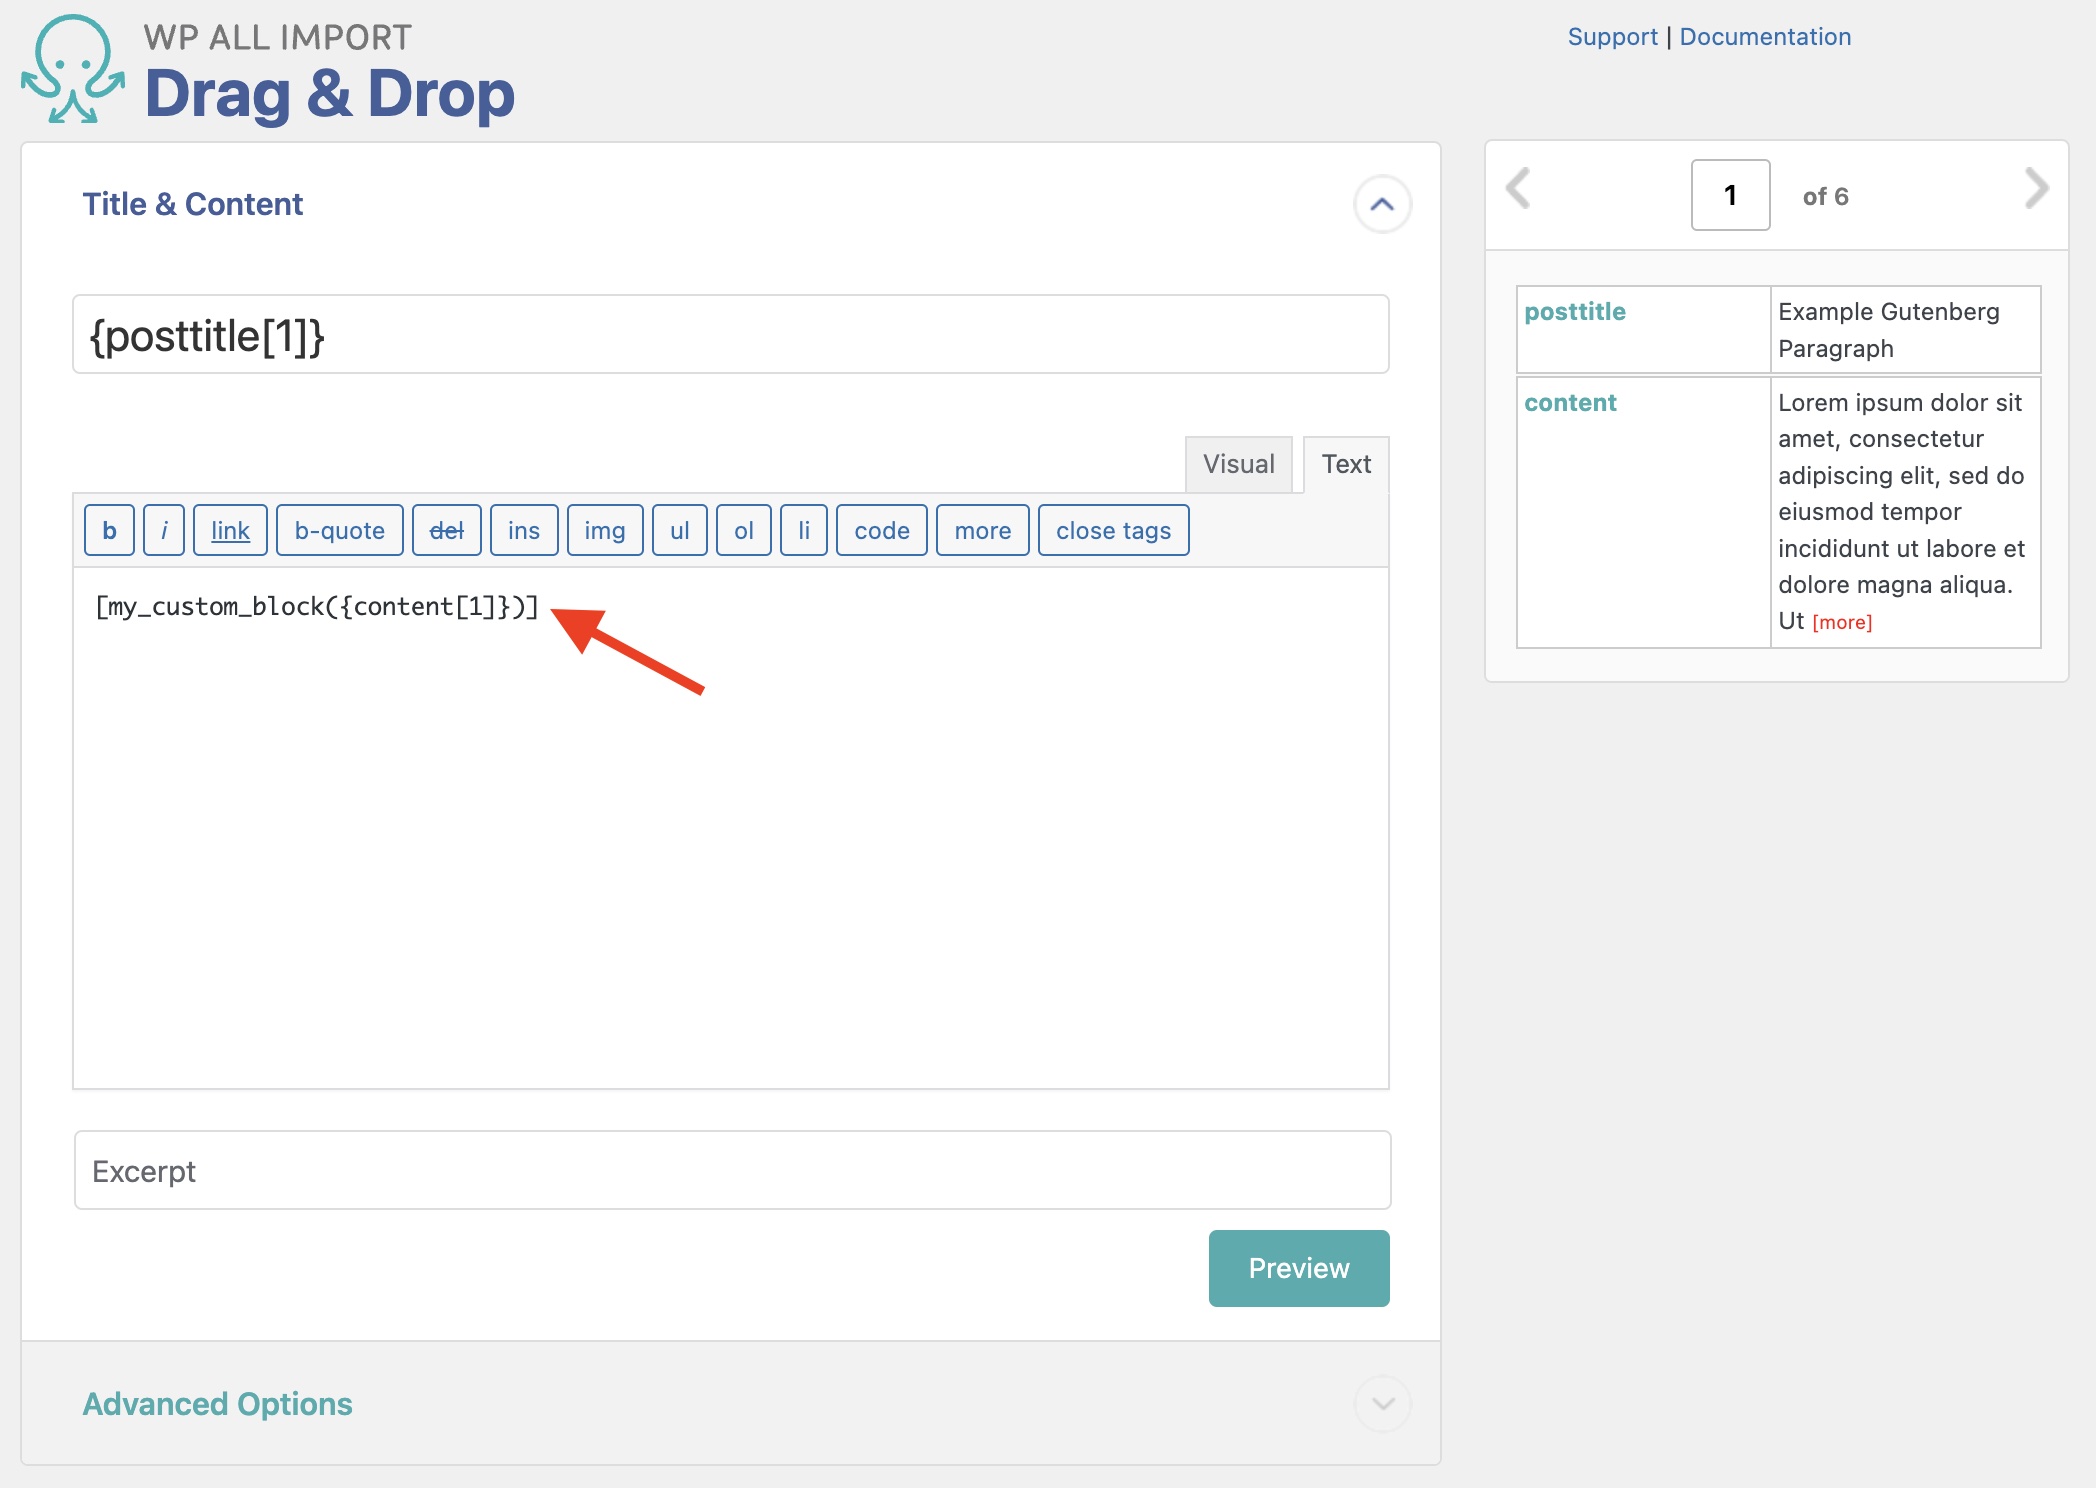This screenshot has width=2096, height=1488.
Task: Insert image with the img button
Action: coord(604,531)
